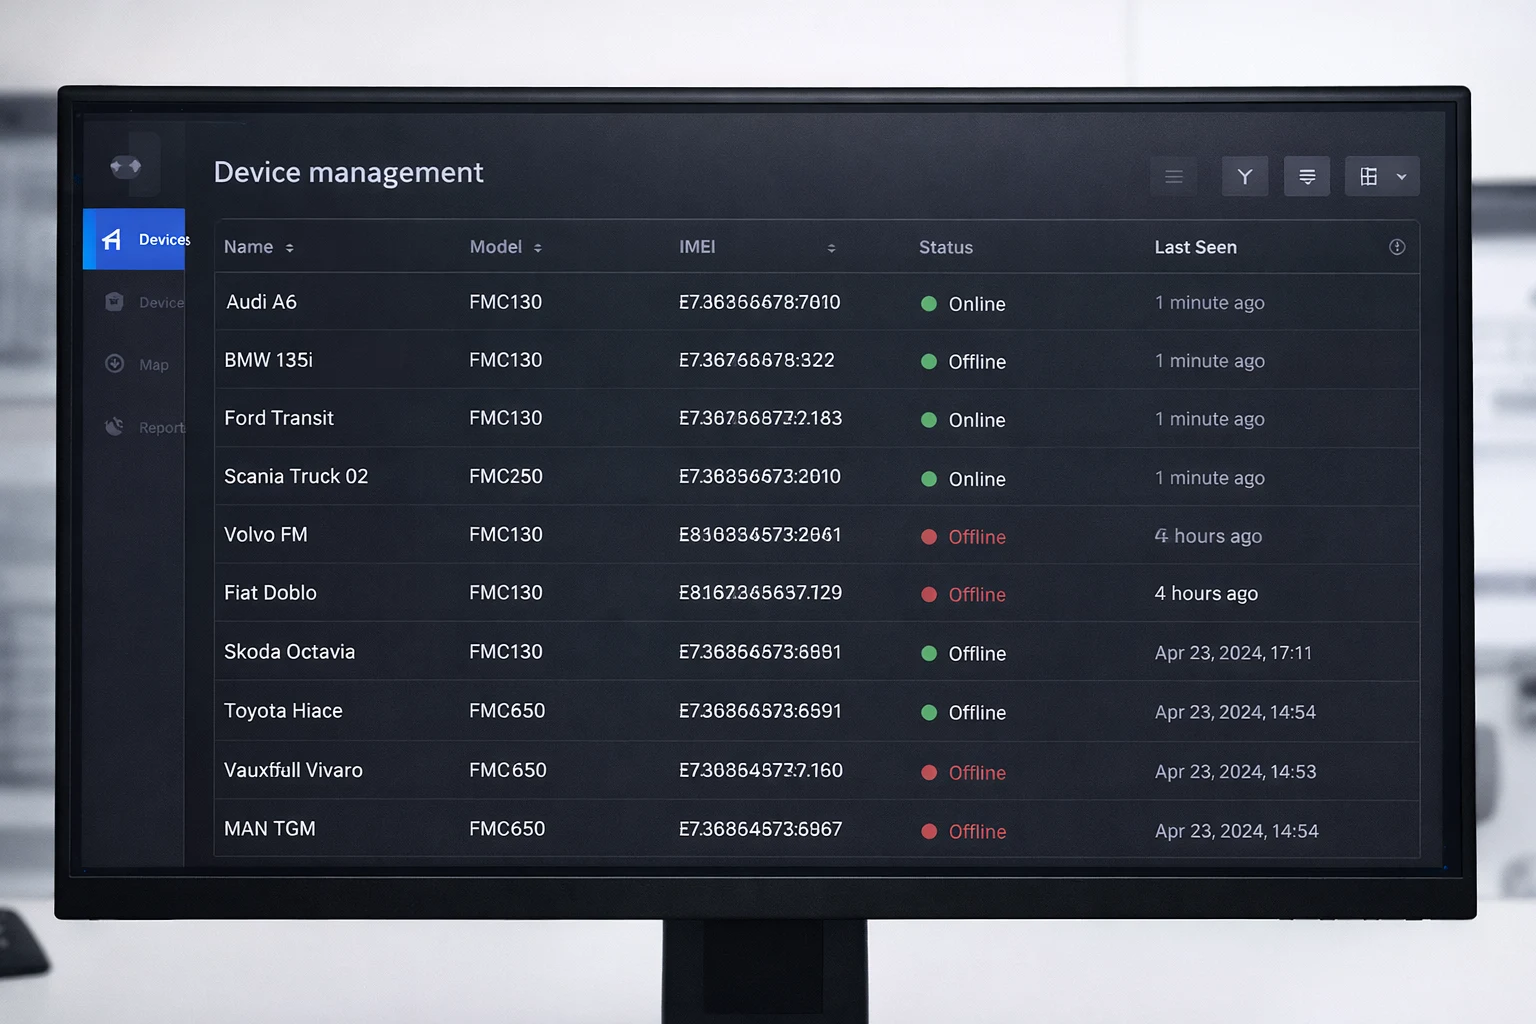This screenshot has width=1536, height=1024.
Task: Toggle sort arrows on IMEI column
Action: [831, 248]
